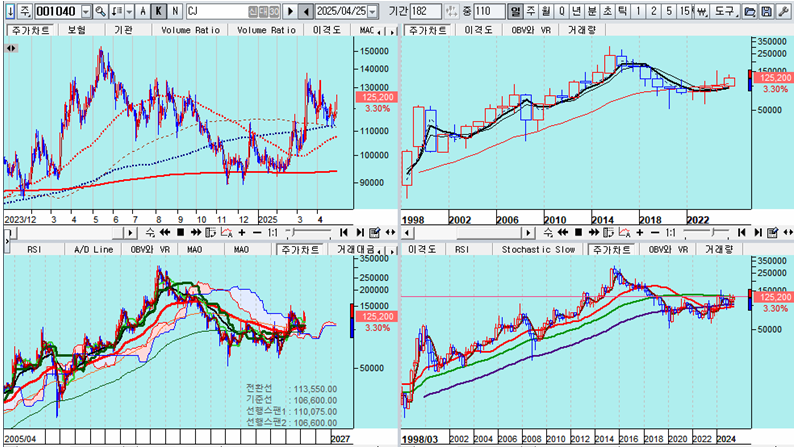Adjust the zoom slider in left chart controls
796x448 pixels.
tap(309, 233)
